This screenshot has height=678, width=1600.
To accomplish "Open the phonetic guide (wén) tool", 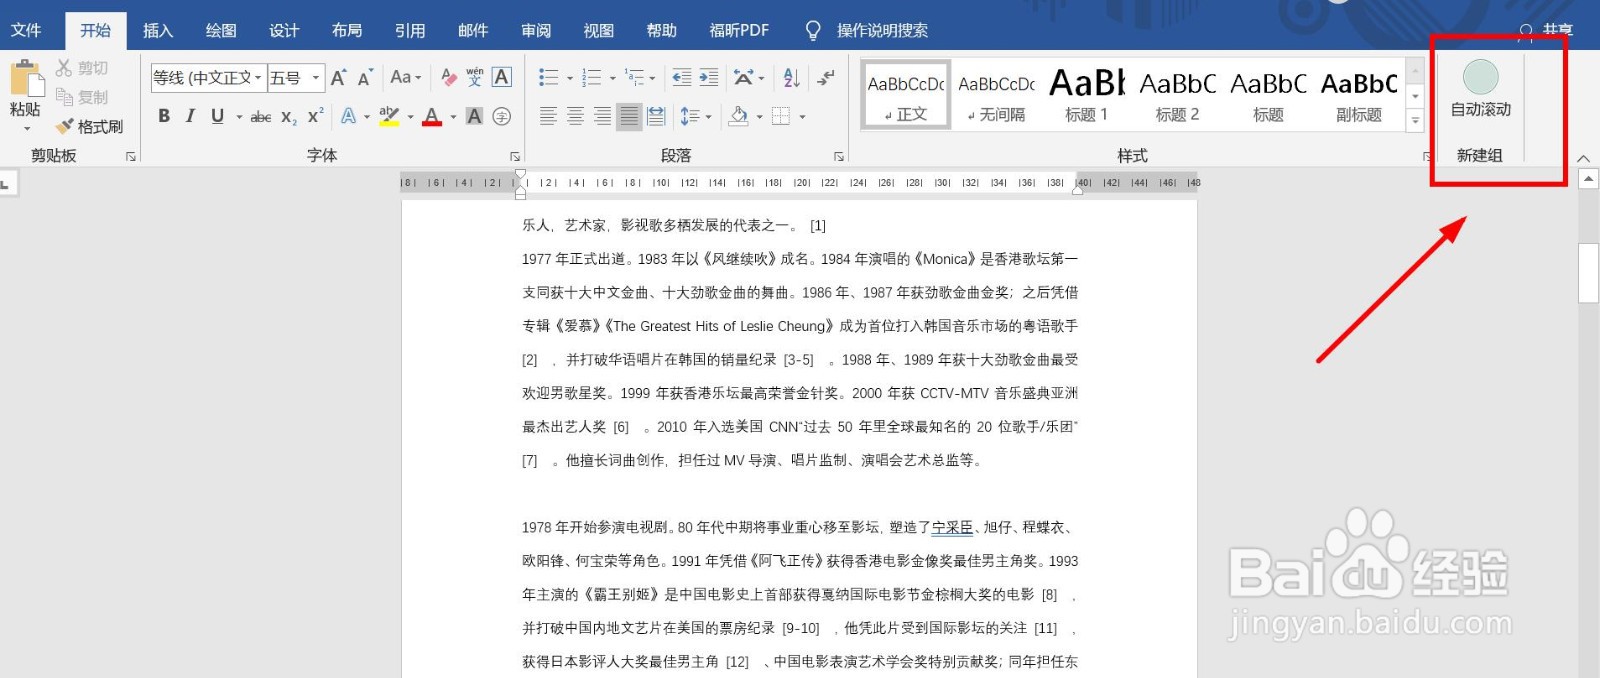I will click(475, 77).
